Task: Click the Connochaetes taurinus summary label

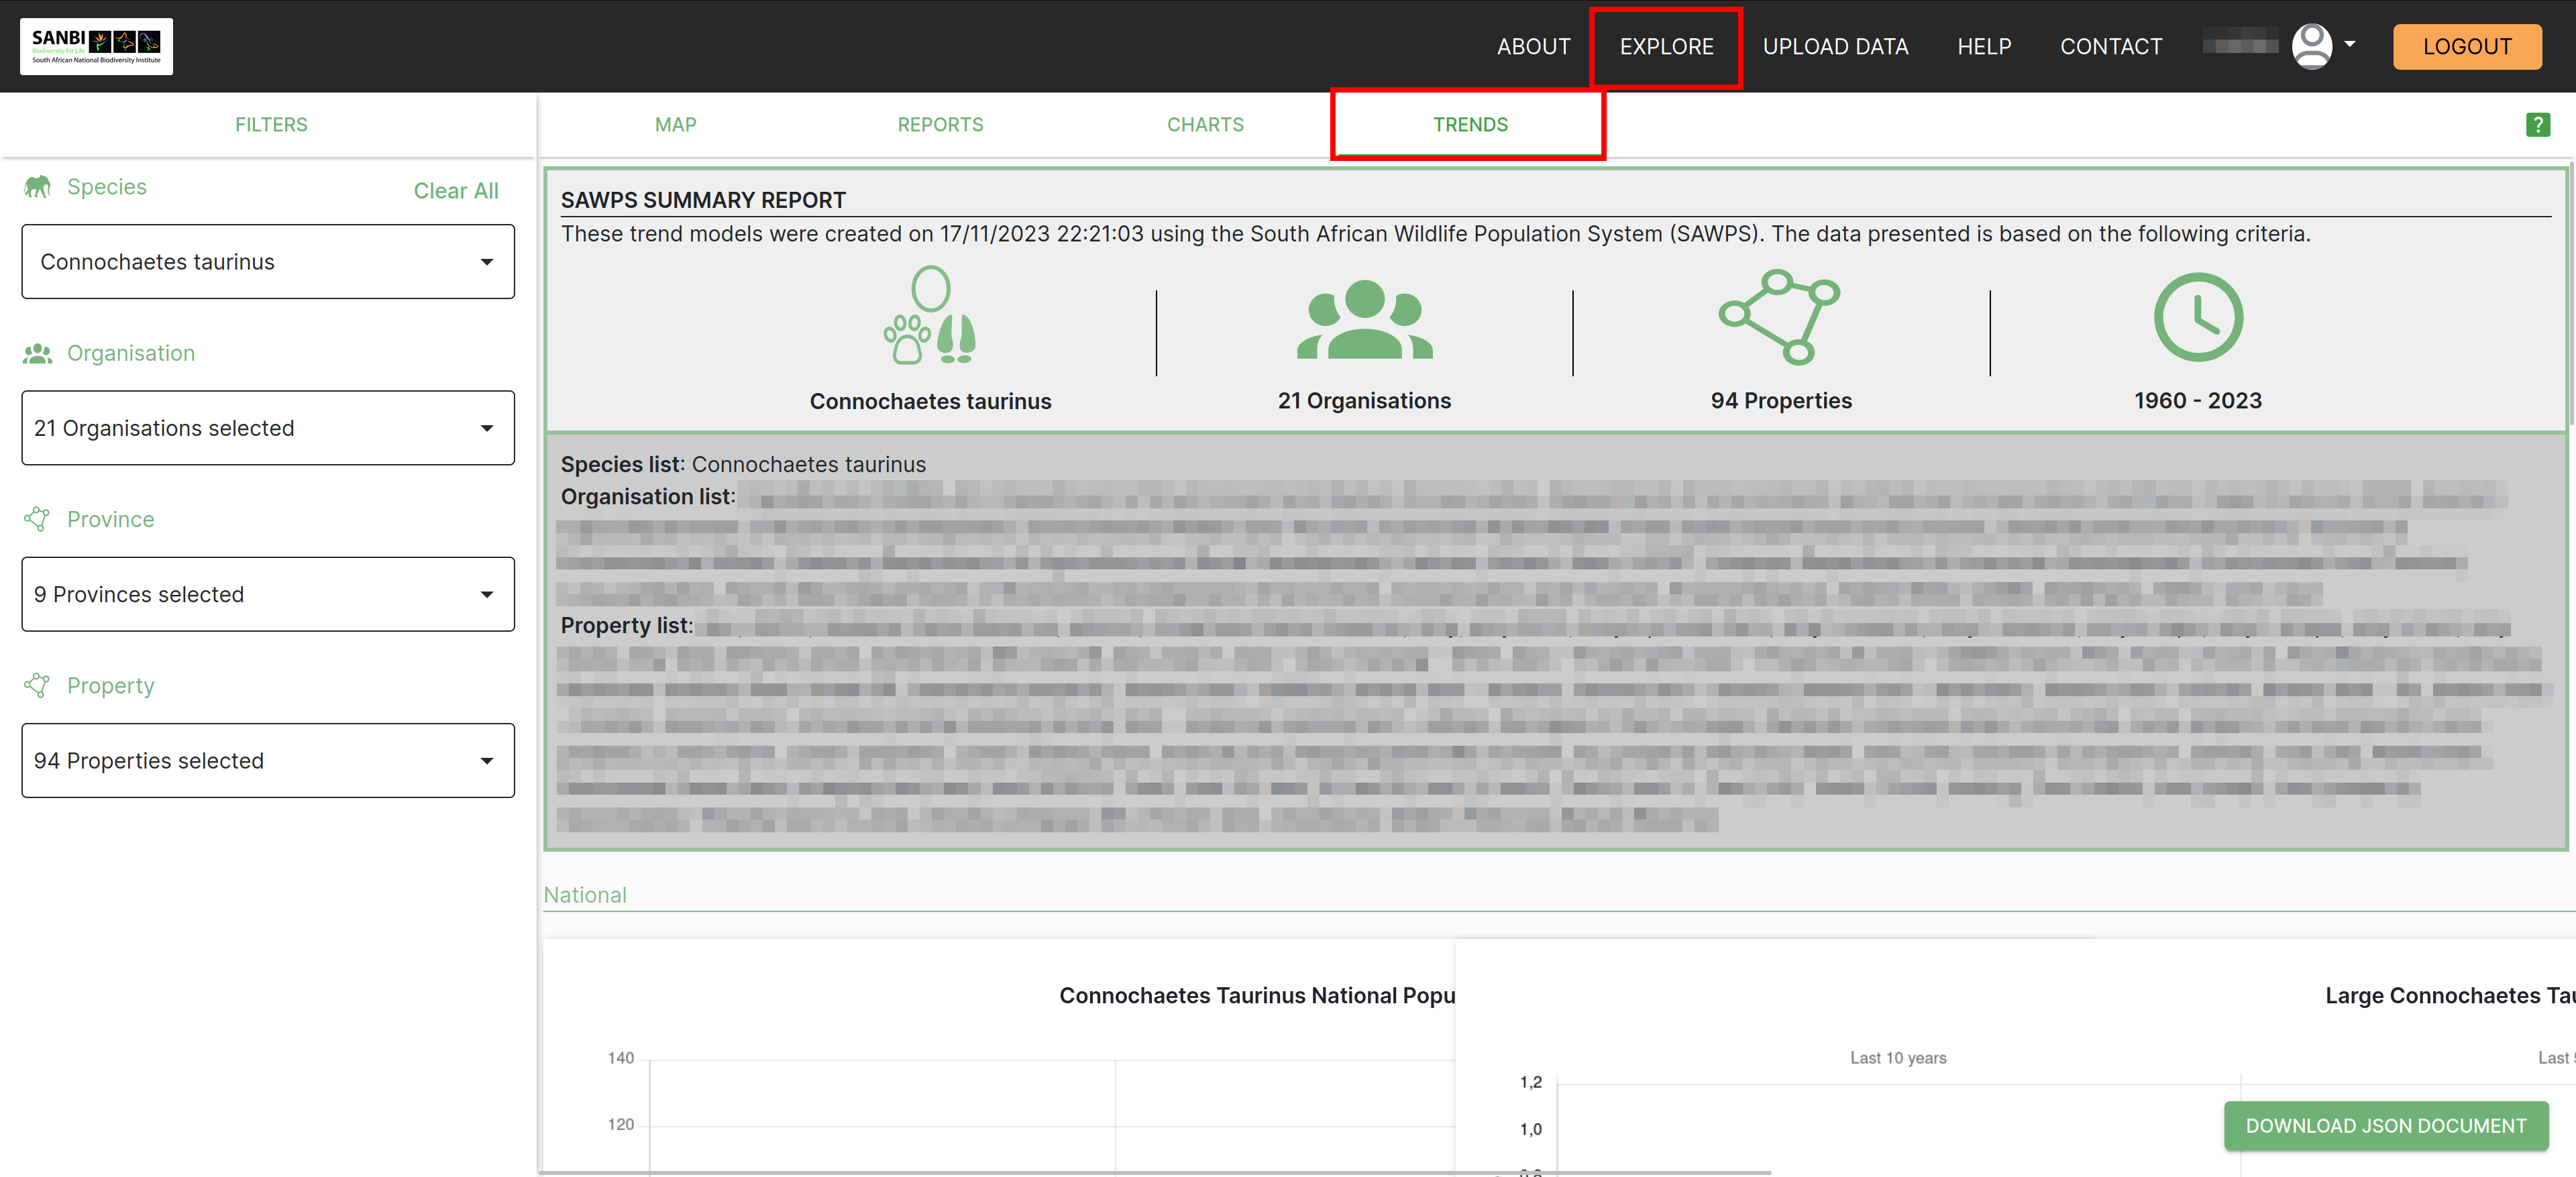Action: click(x=930, y=401)
